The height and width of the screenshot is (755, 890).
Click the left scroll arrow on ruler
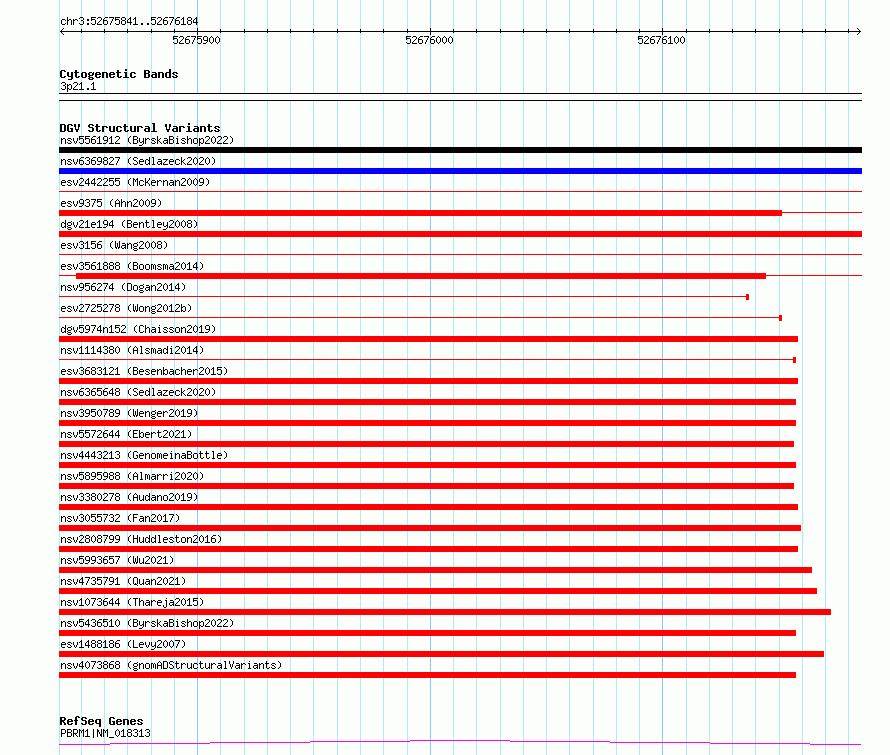pyautogui.click(x=62, y=31)
